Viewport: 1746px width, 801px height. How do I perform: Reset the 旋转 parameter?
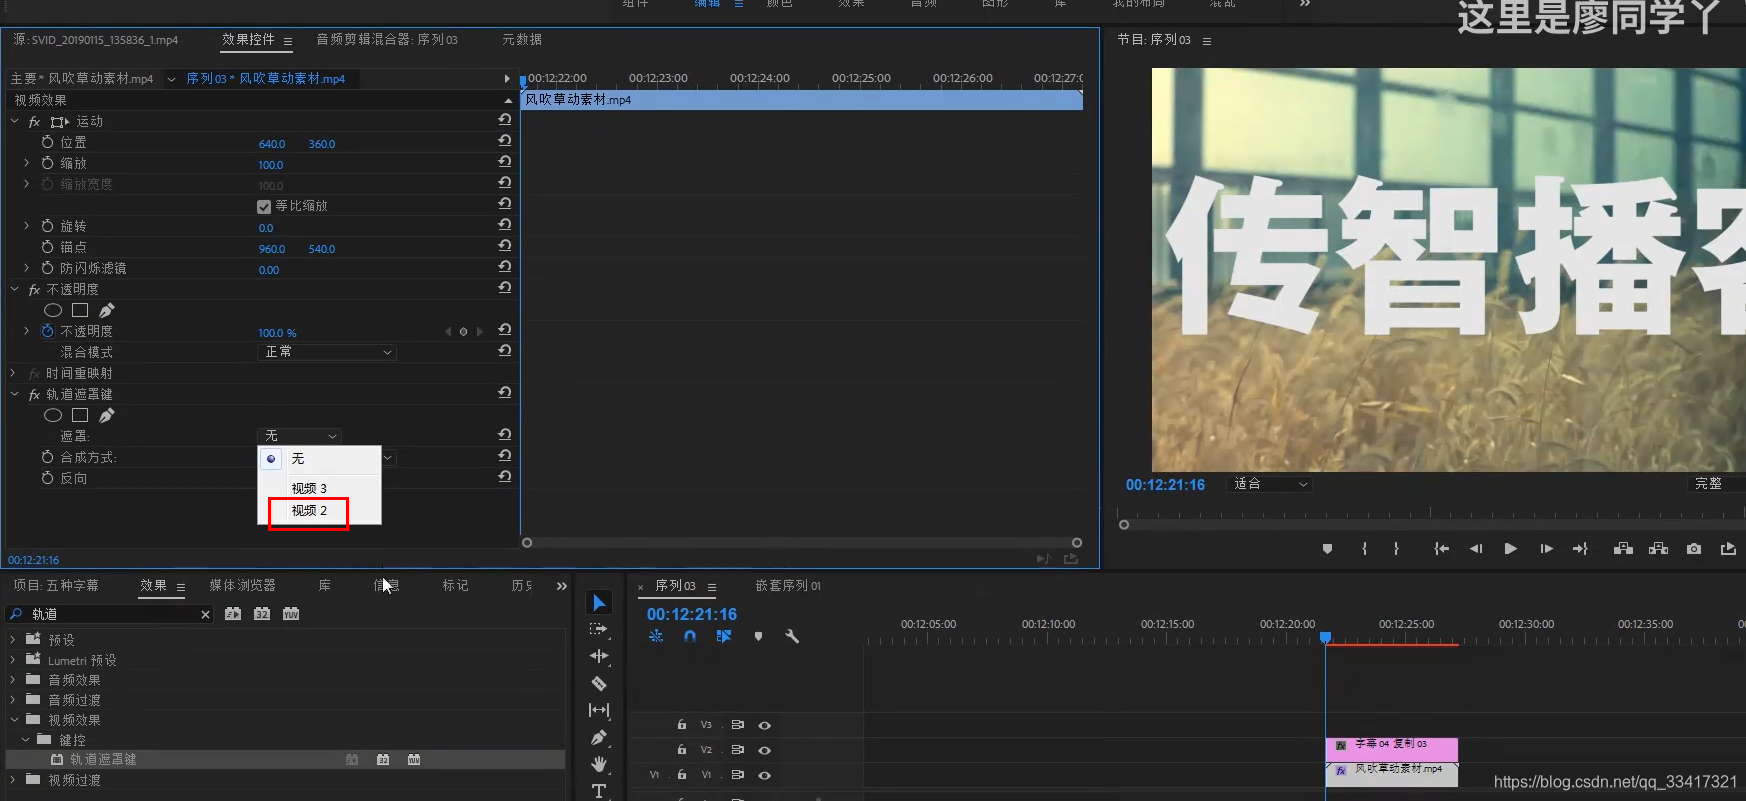[505, 225]
